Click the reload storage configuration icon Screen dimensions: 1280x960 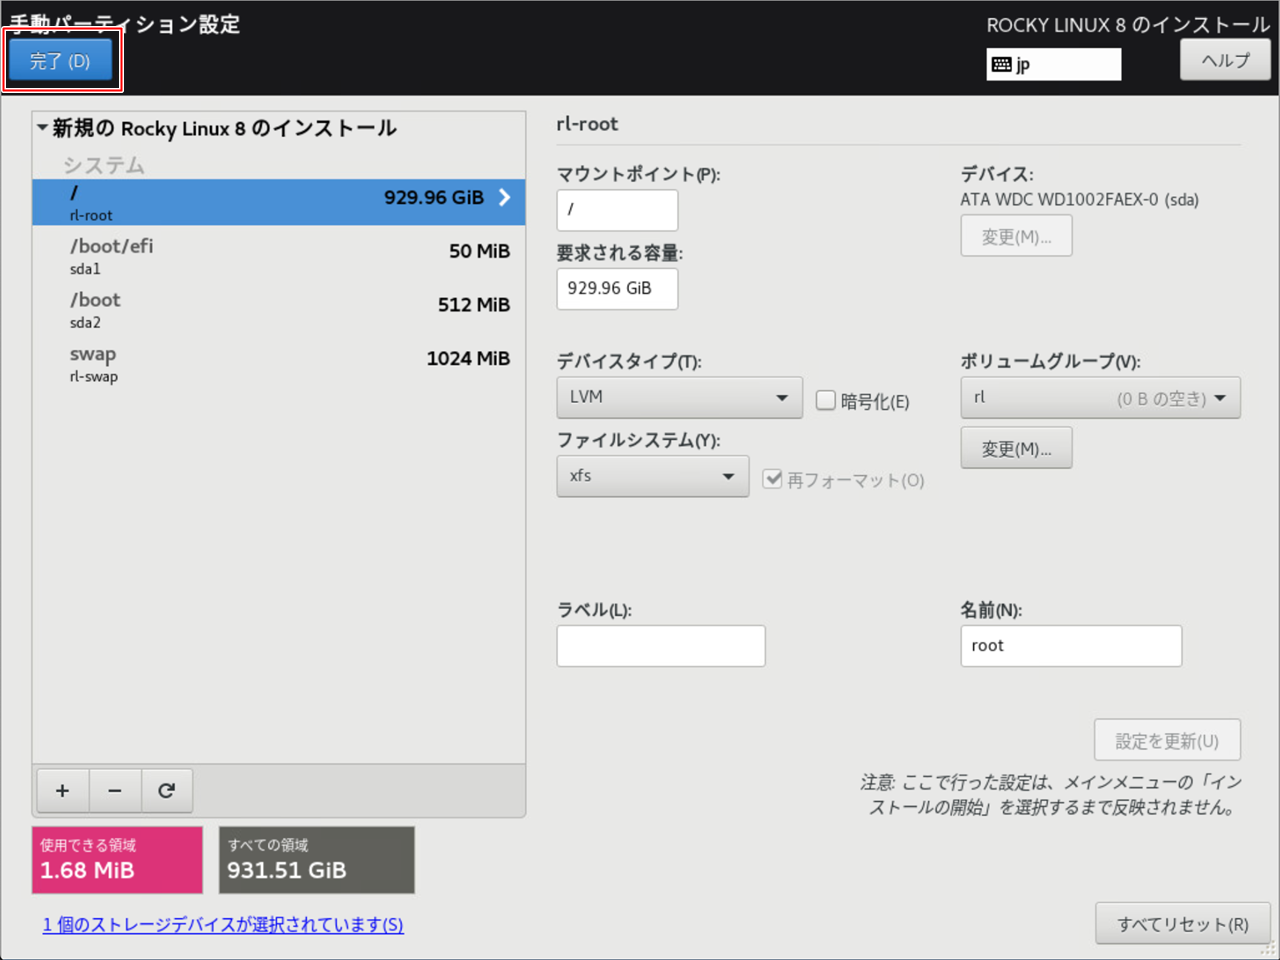167,791
